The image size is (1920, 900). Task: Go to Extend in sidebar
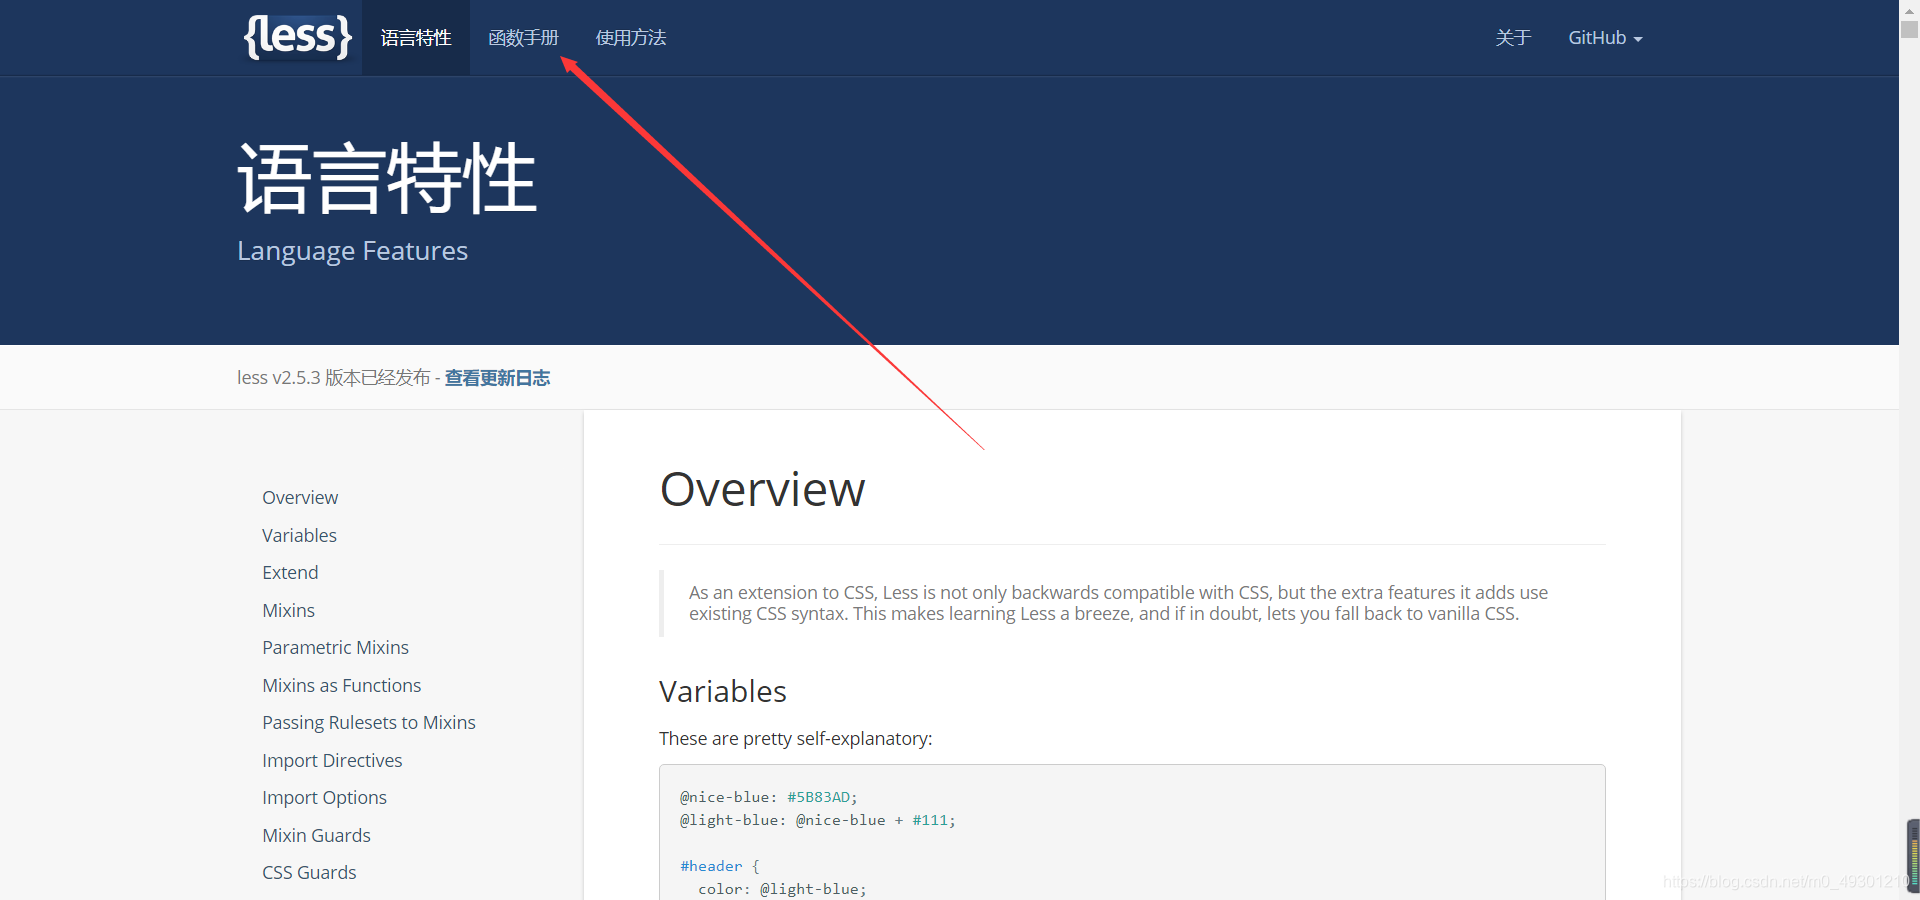pos(290,572)
